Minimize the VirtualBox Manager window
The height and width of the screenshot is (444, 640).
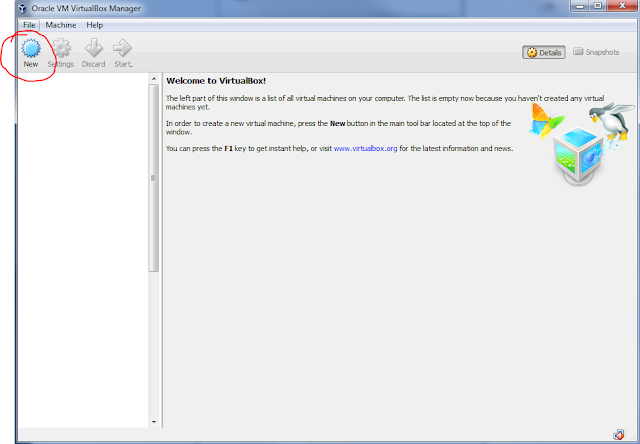580,6
